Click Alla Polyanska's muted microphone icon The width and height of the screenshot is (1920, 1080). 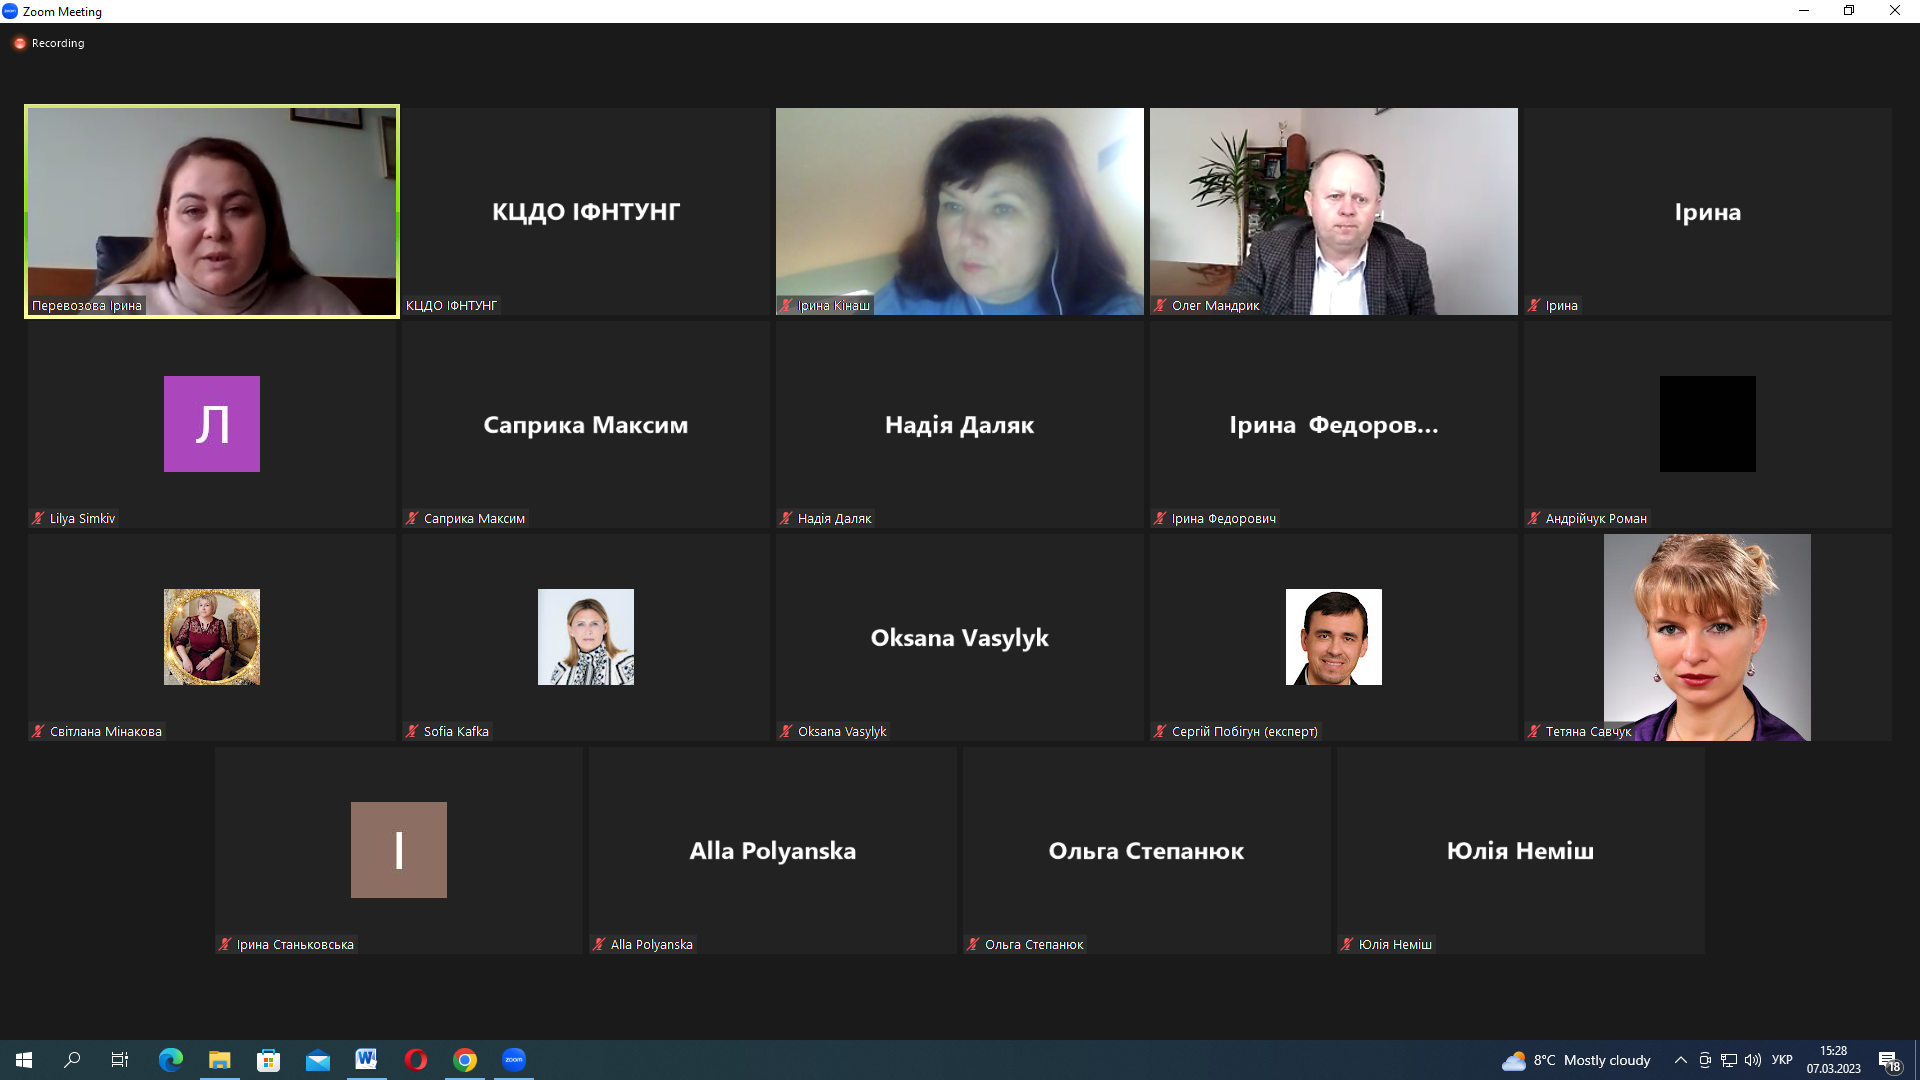click(x=599, y=944)
